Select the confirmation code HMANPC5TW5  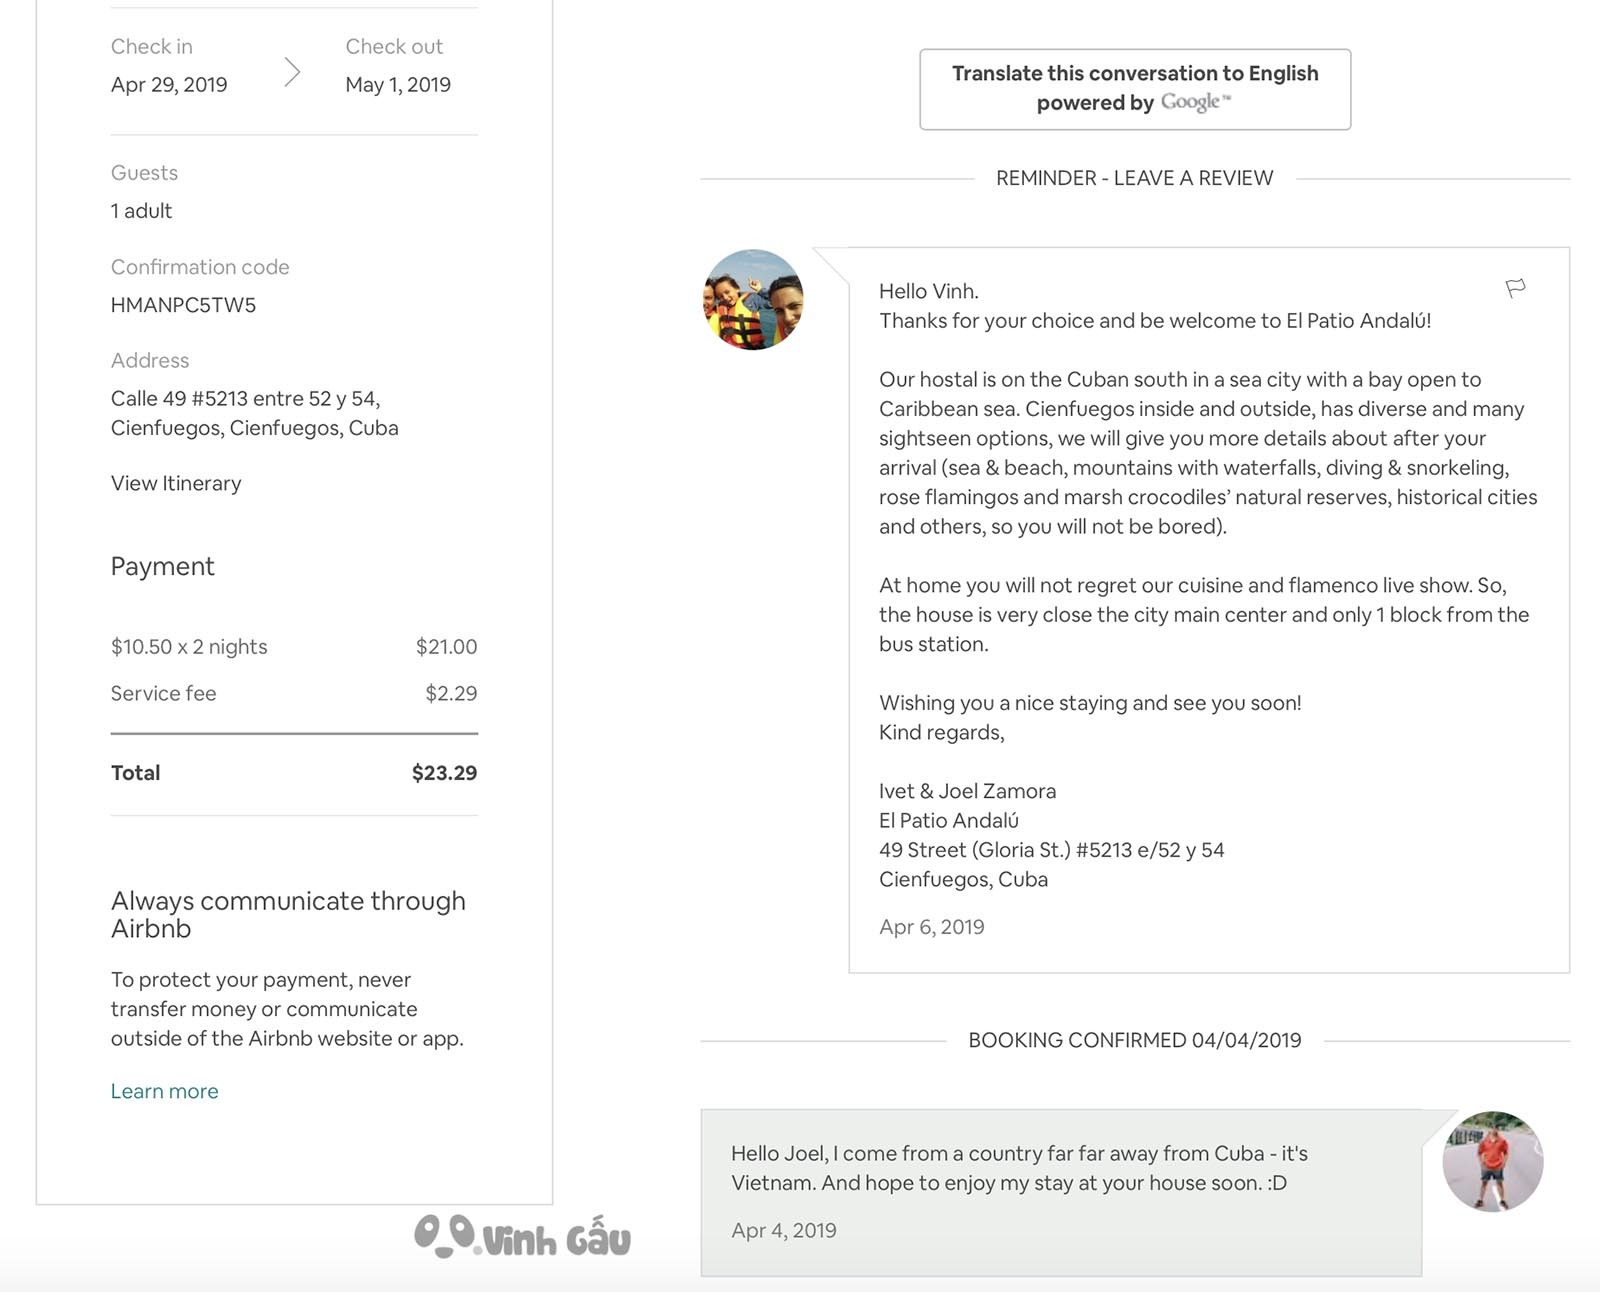point(183,305)
